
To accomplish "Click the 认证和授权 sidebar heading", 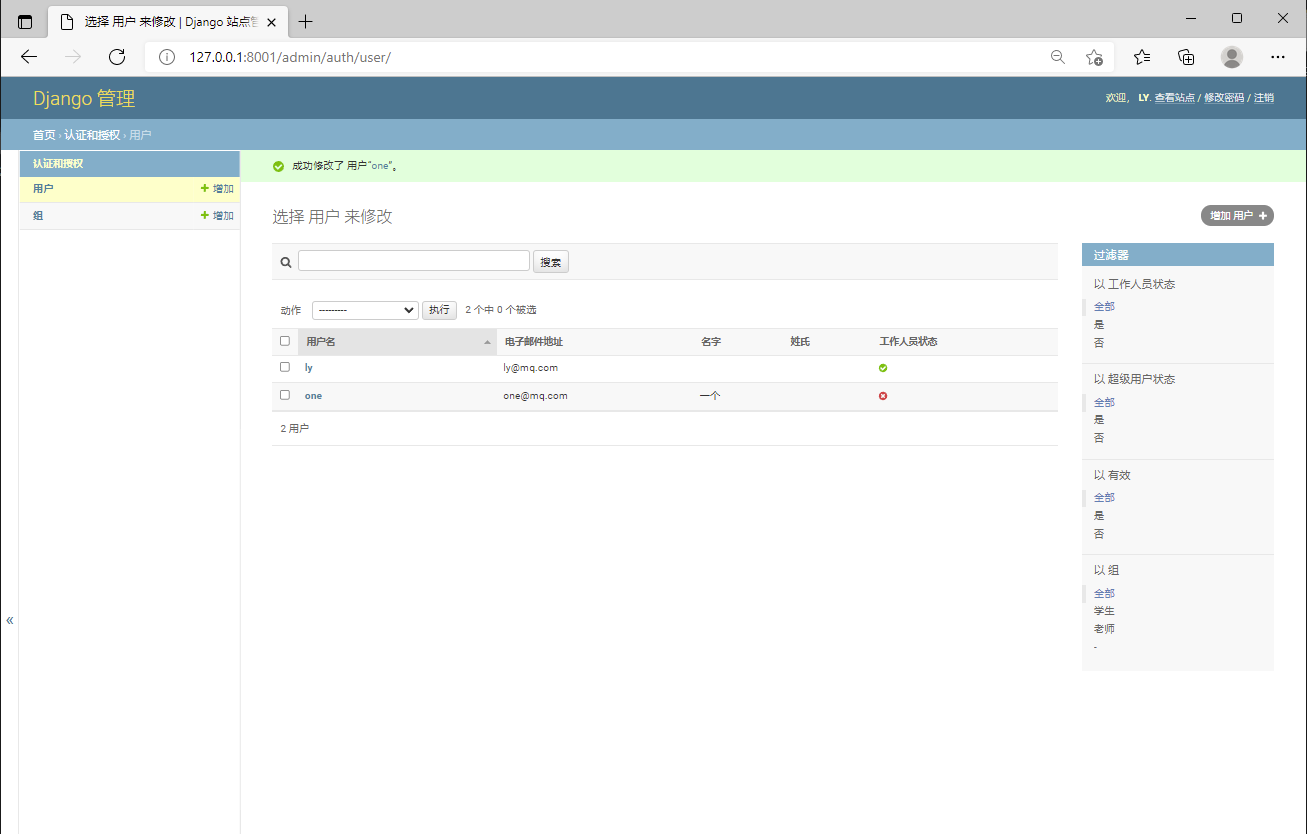I will point(58,163).
